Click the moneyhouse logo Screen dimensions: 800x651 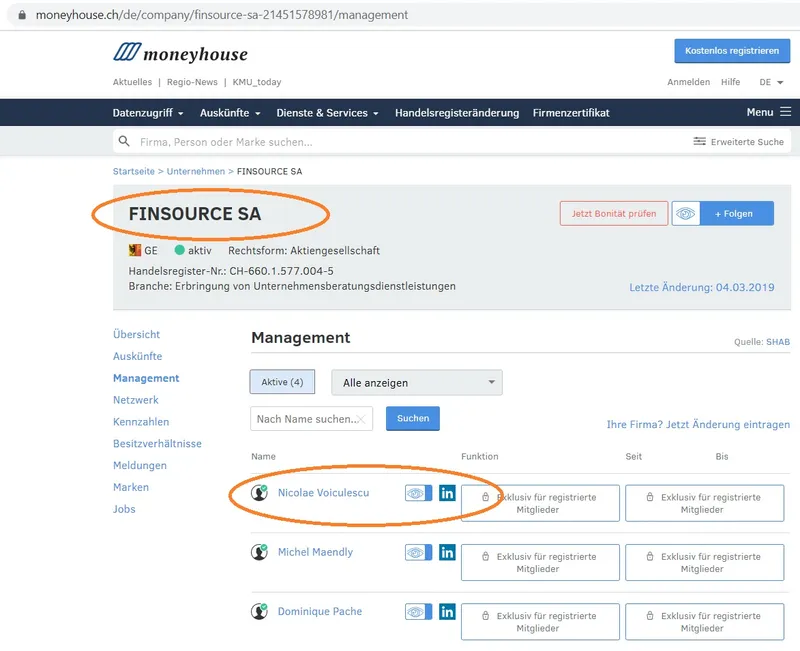tap(180, 53)
